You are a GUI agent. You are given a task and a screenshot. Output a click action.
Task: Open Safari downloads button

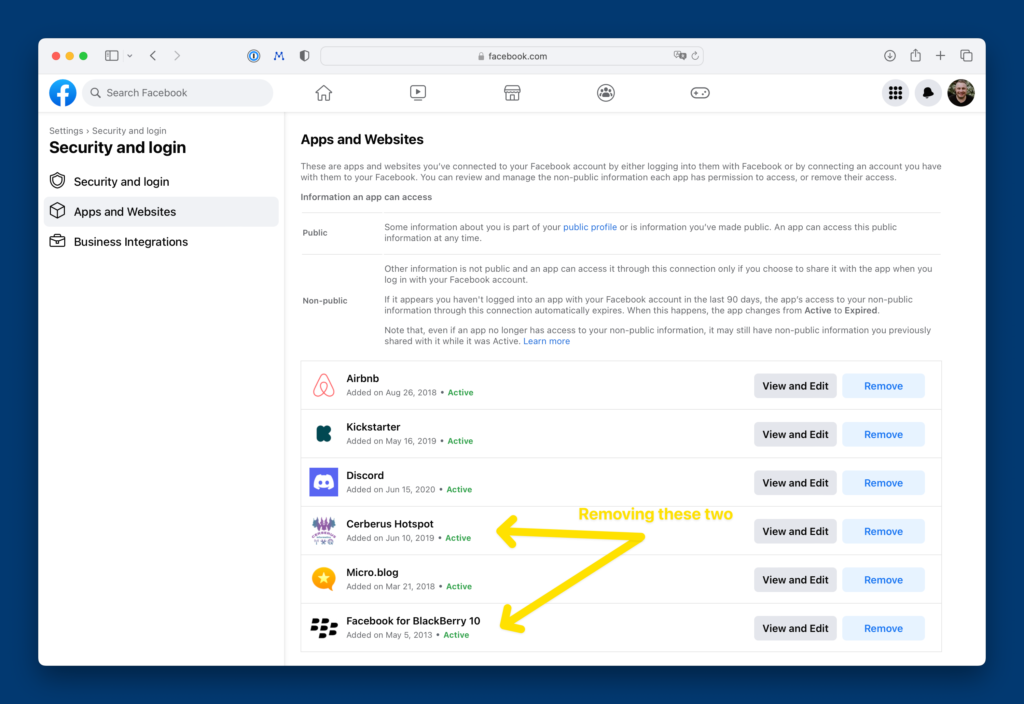(x=890, y=56)
